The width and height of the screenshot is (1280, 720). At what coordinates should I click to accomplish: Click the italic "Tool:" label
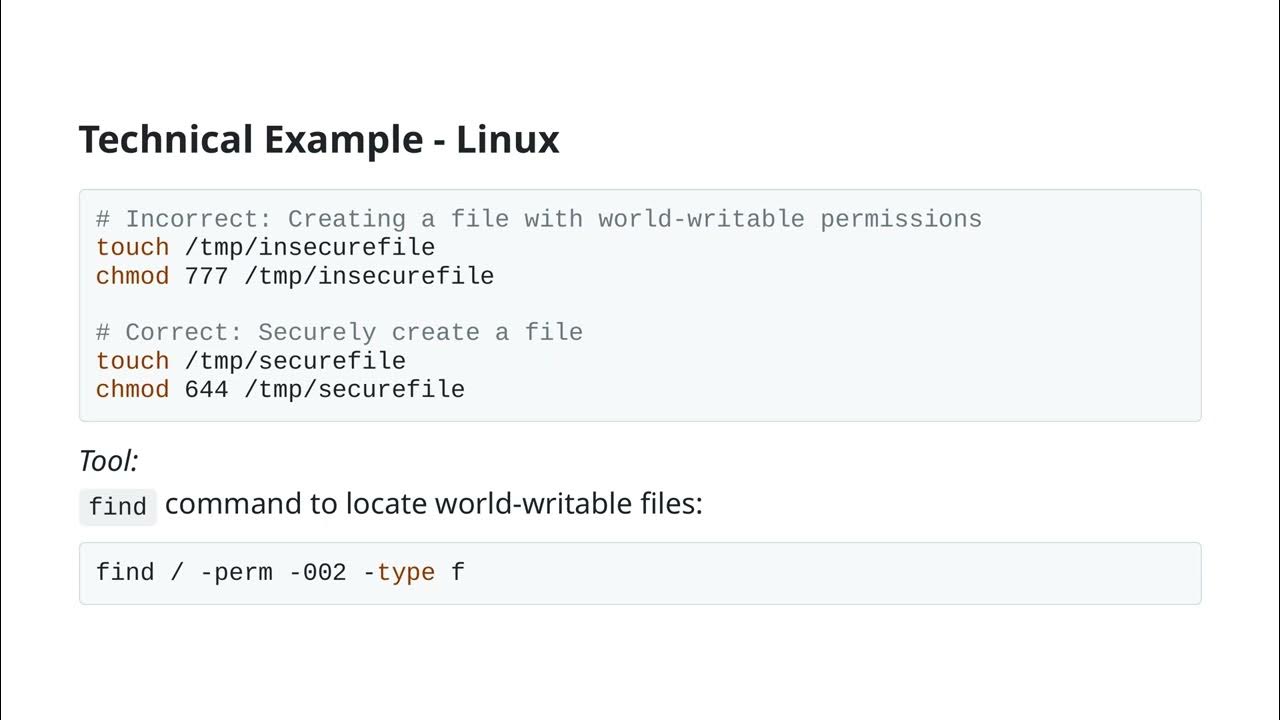point(108,461)
